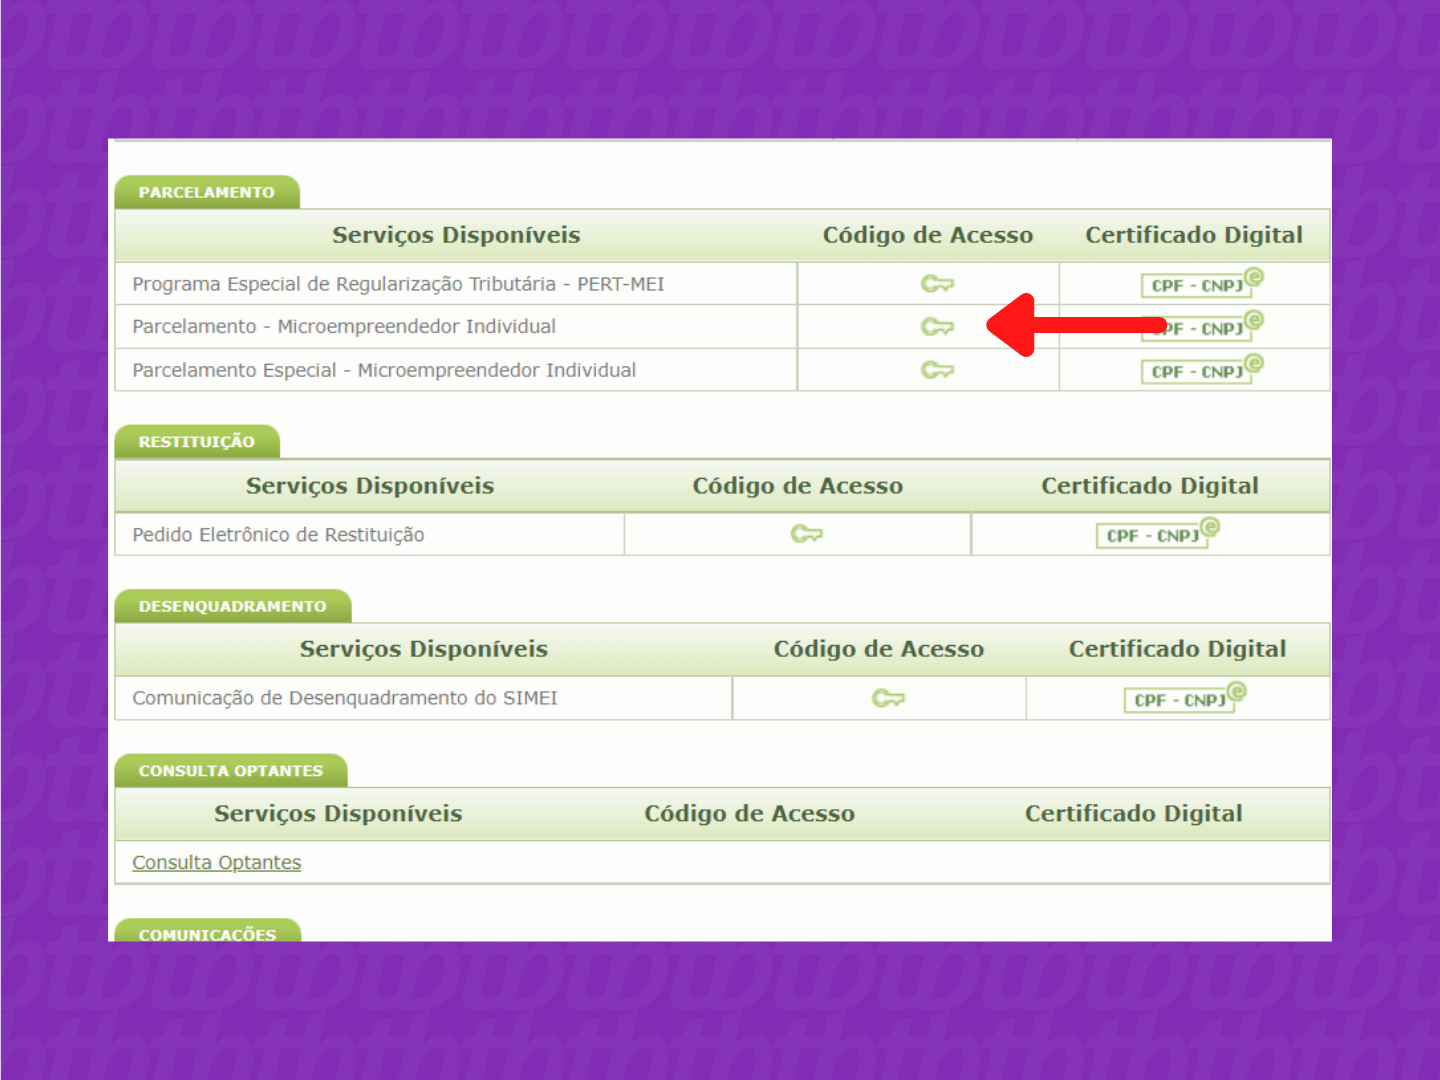Screen dimensions: 1440x1080
Task: Select the RESTITUIÇÃO section tab
Action: tap(197, 442)
